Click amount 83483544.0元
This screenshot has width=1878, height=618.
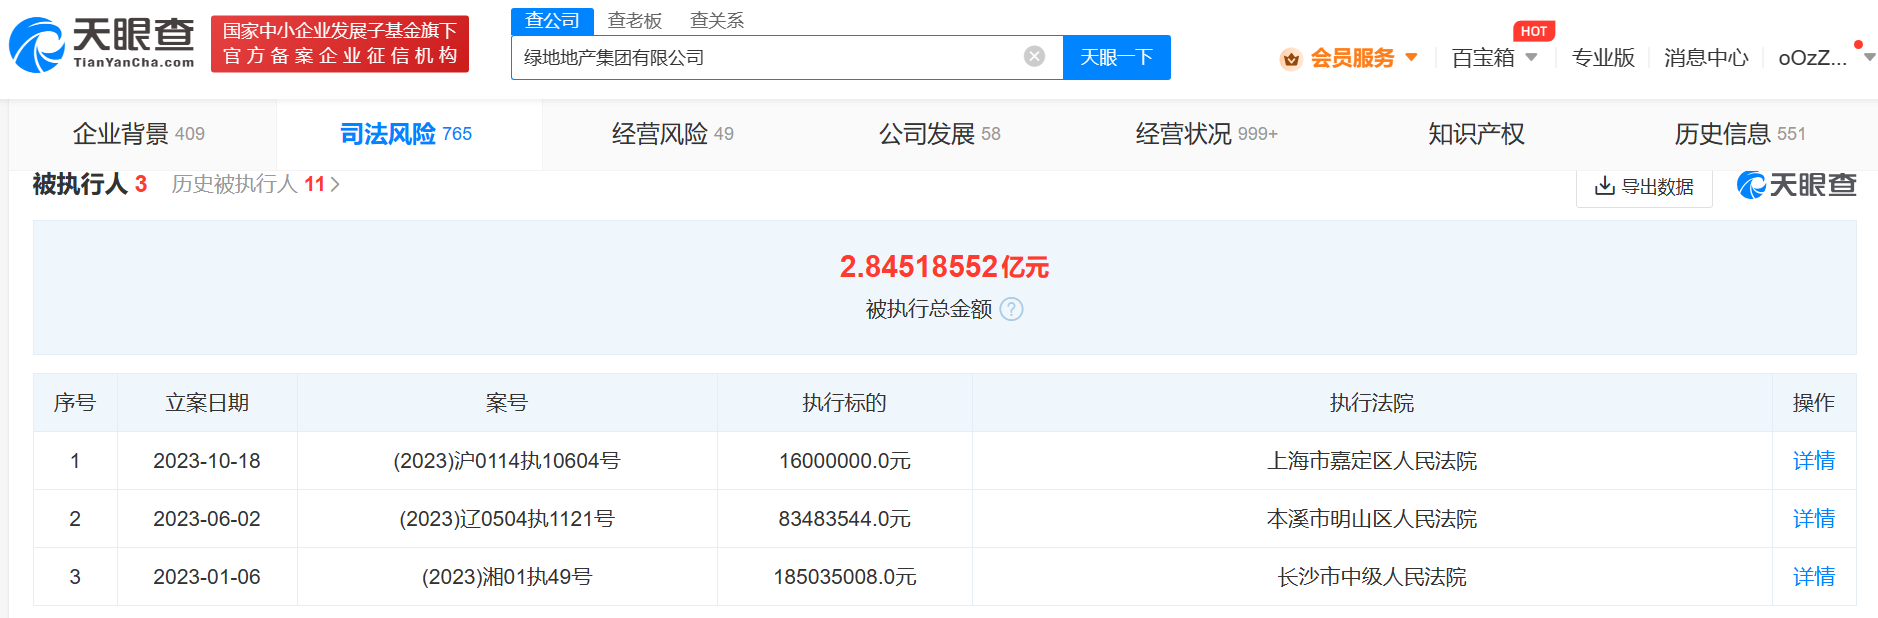[x=845, y=519]
